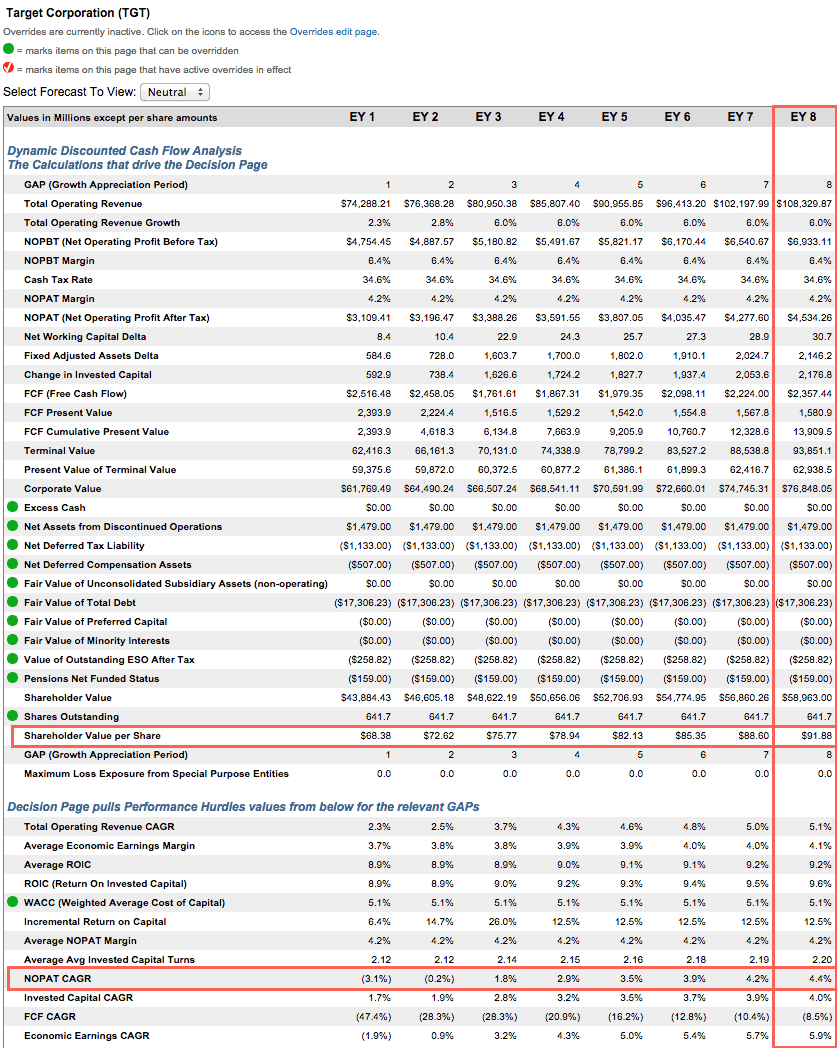Select EY 3 Incremental Return on Capital 26.0%
The width and height of the screenshot is (837, 1048).
[502, 921]
